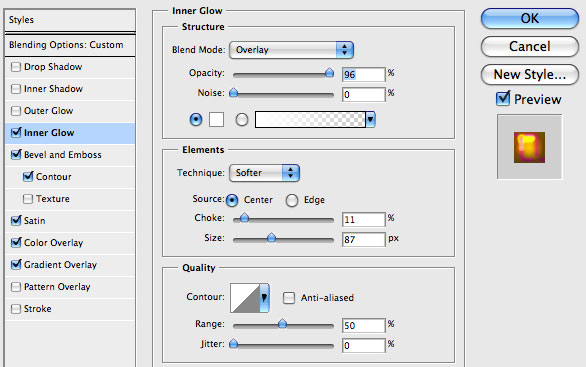Click the Noise value field

tap(363, 95)
